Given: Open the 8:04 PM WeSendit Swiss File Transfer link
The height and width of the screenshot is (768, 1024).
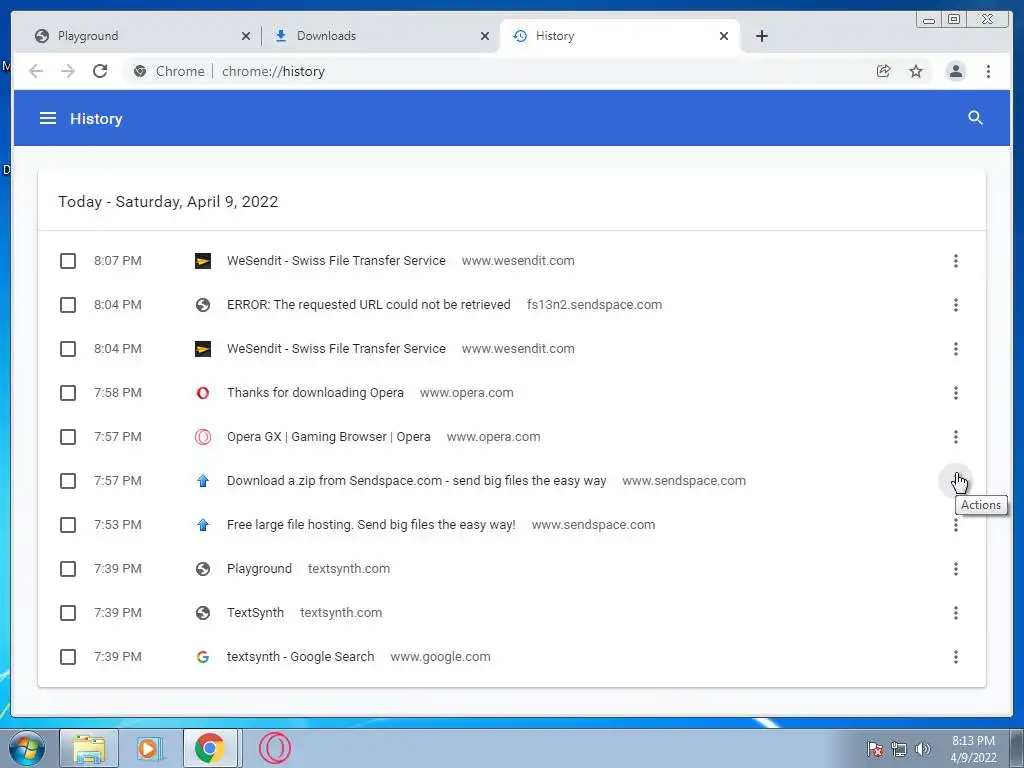Looking at the screenshot, I should click(336, 349).
